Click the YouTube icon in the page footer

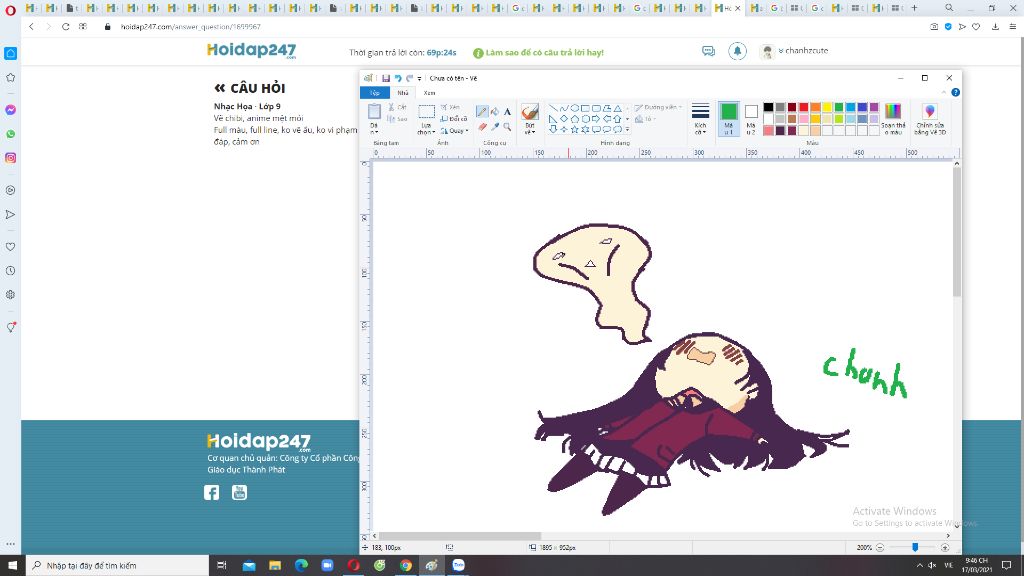click(x=240, y=492)
